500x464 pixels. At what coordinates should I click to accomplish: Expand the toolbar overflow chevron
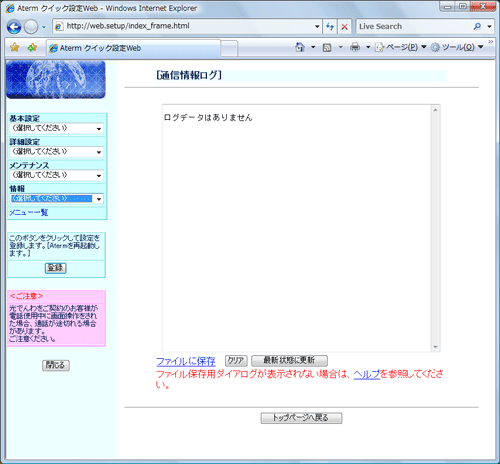tap(491, 42)
